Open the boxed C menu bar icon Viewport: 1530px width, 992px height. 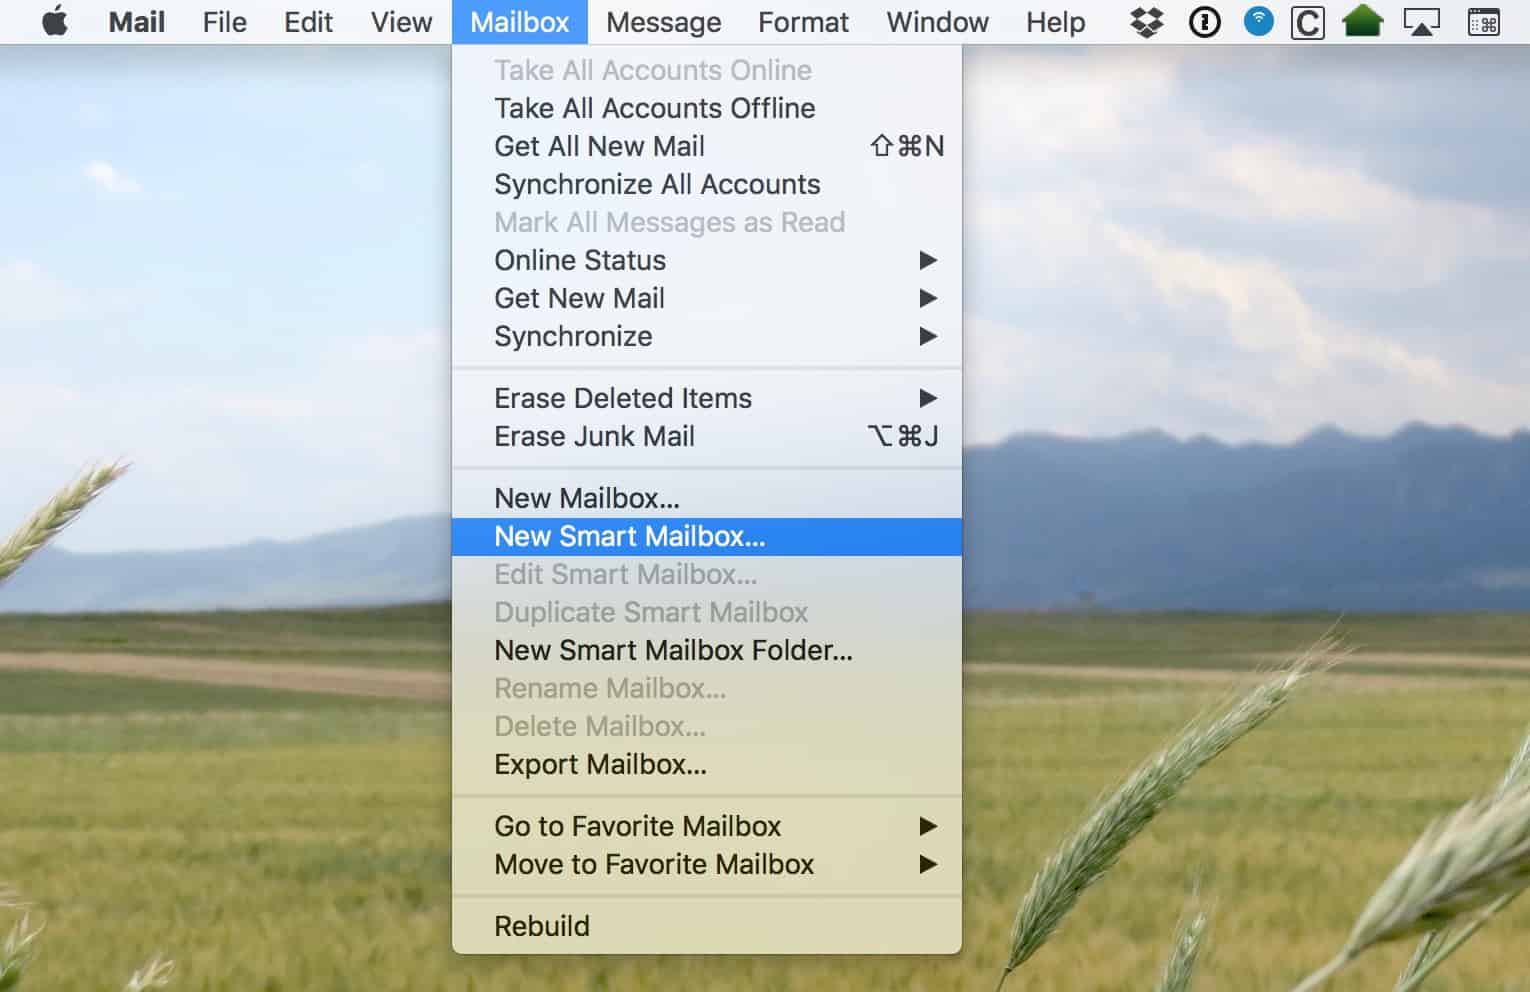[1307, 22]
